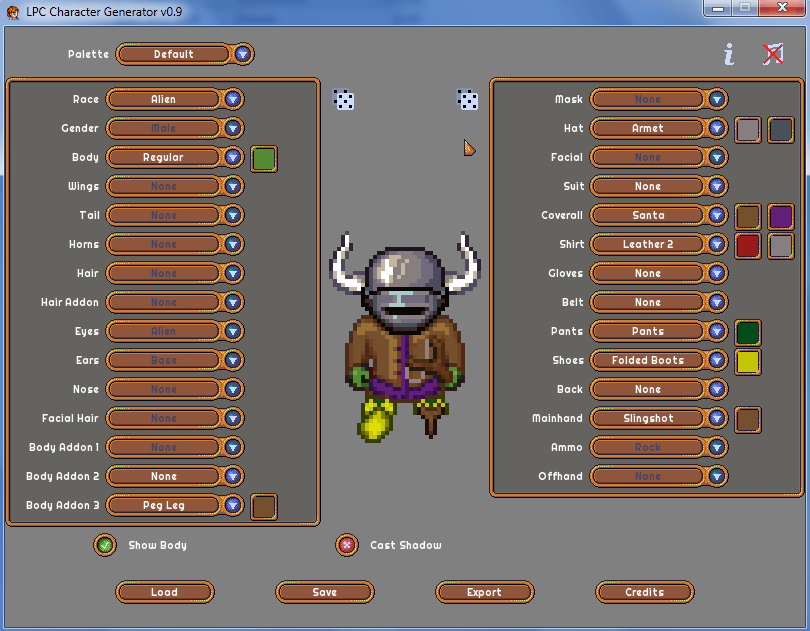Select the purple Coverall color swatch
The width and height of the screenshot is (810, 631).
click(x=781, y=217)
